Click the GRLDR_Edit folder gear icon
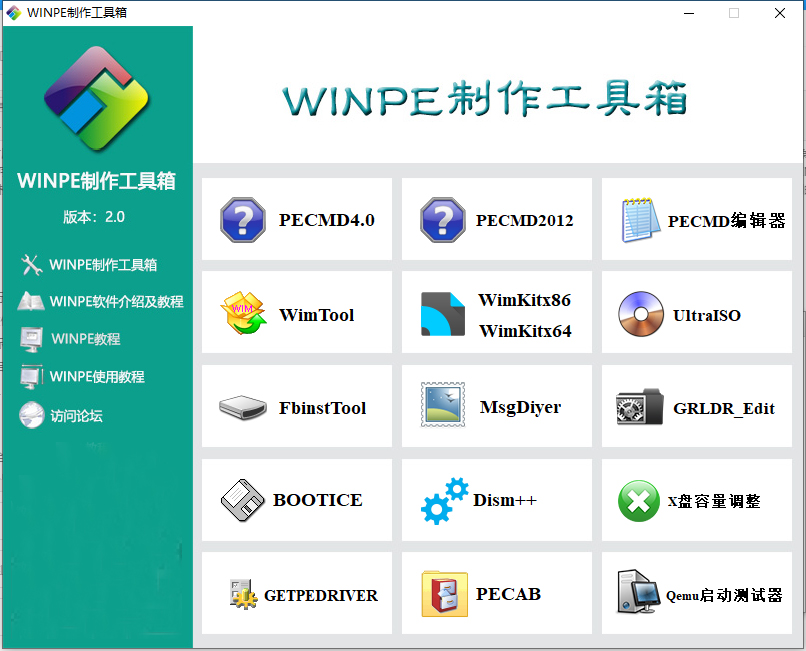Image resolution: width=806 pixels, height=651 pixels. pos(640,407)
